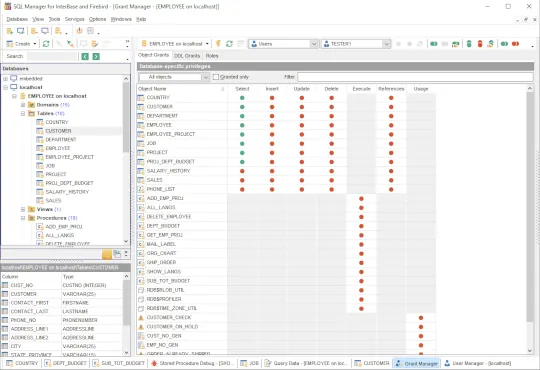This screenshot has height=370, width=540.
Task: Click the red horizontal revoke-row icon at right
Action: (515, 44)
